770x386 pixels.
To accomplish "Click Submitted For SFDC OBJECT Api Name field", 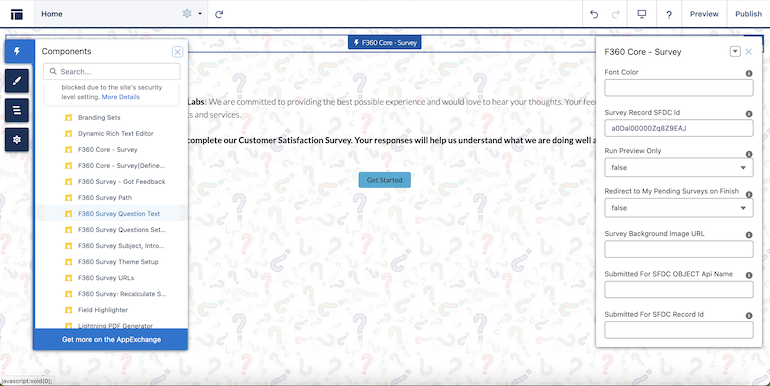I will 679,290.
